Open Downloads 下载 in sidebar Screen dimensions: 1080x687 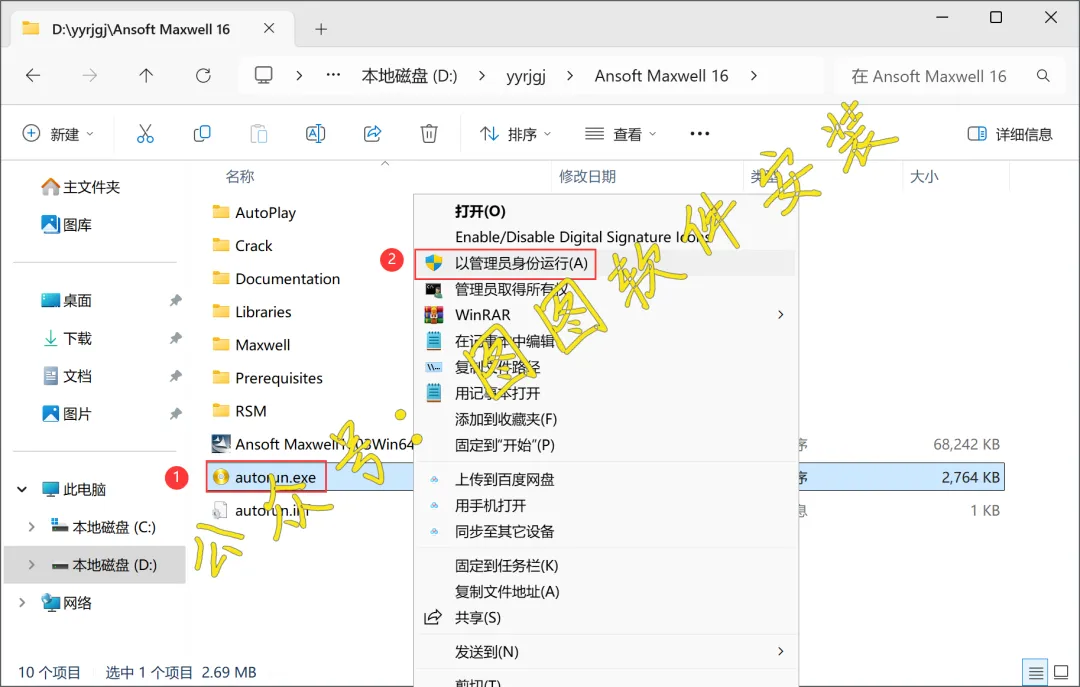tap(67, 338)
